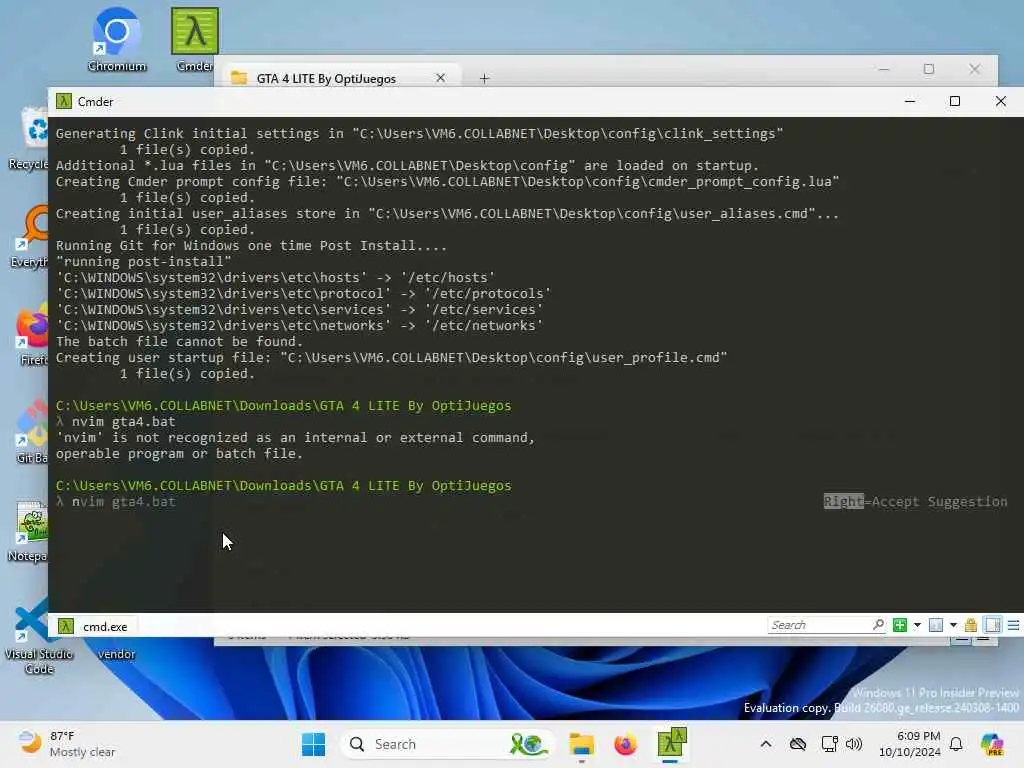Open the volume tray icon
The image size is (1024, 768).
point(854,744)
